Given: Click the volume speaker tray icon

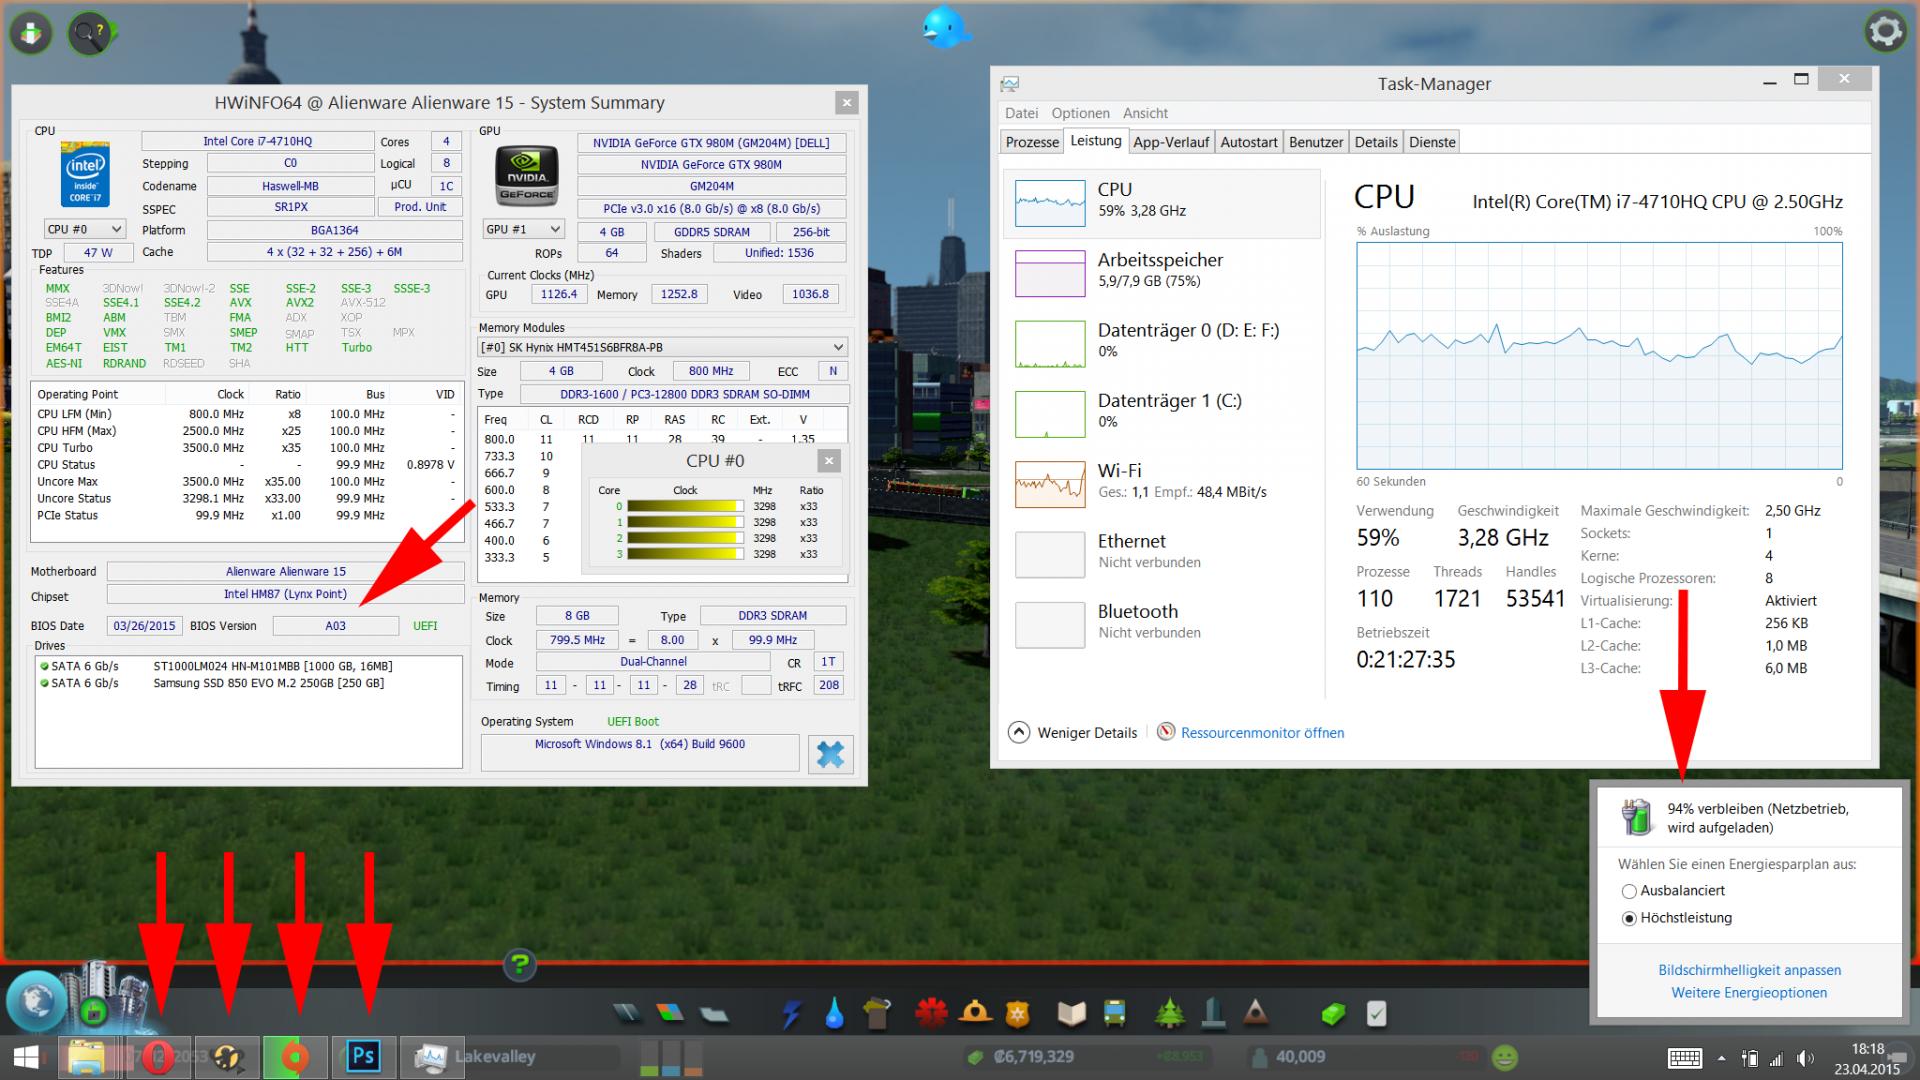Looking at the screenshot, I should pos(1805,1058).
